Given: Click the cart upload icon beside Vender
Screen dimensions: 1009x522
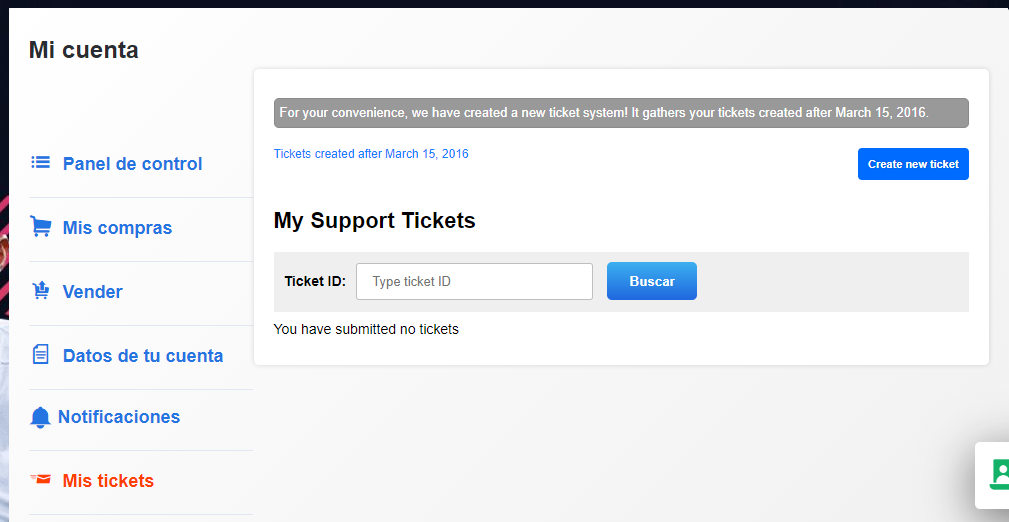Looking at the screenshot, I should click(x=41, y=290).
